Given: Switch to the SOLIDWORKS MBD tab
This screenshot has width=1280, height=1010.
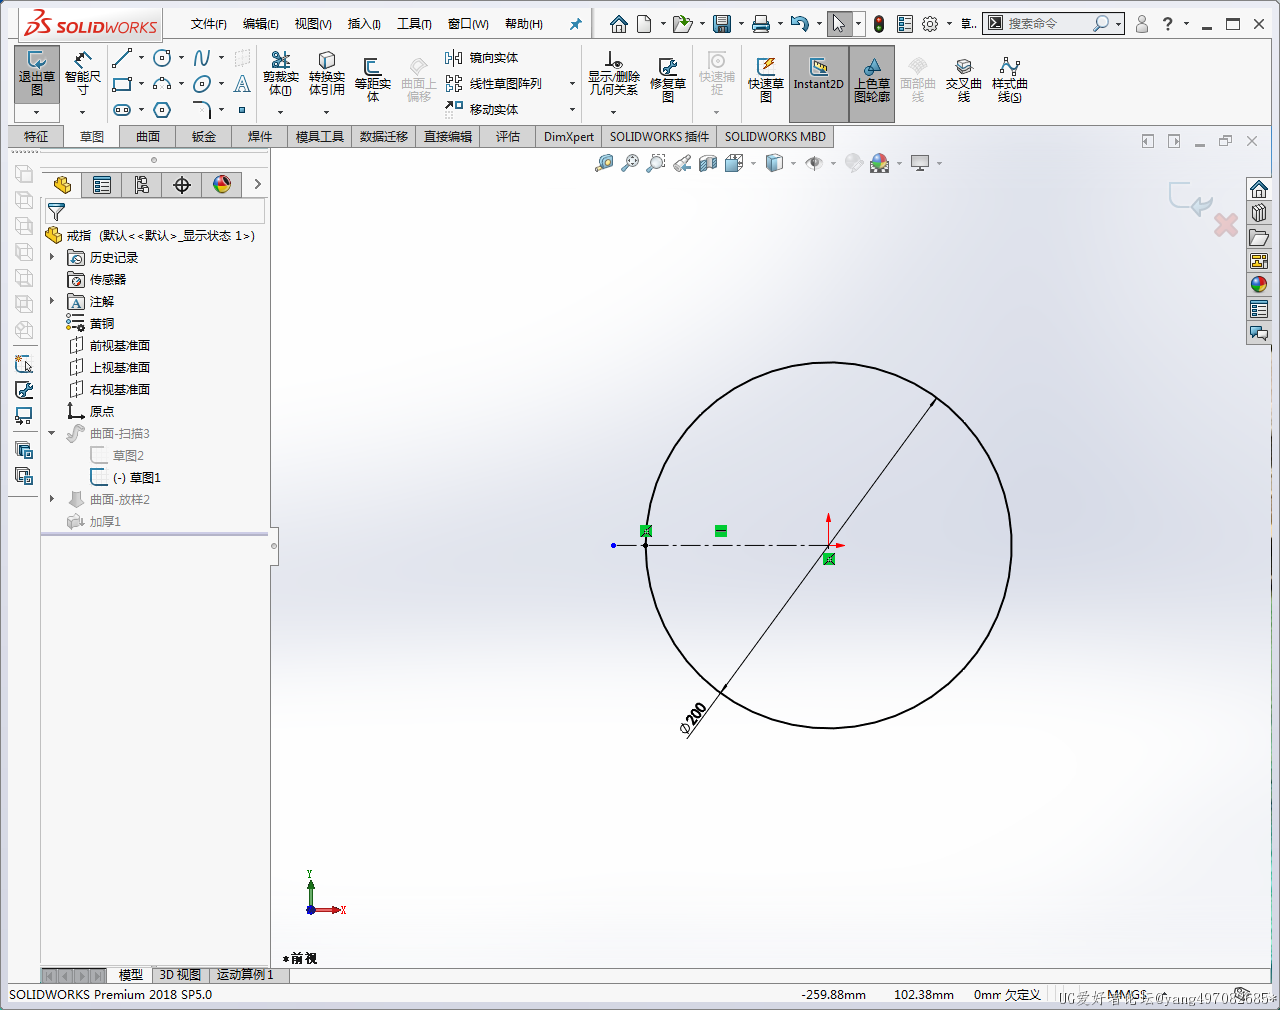Looking at the screenshot, I should 775,137.
